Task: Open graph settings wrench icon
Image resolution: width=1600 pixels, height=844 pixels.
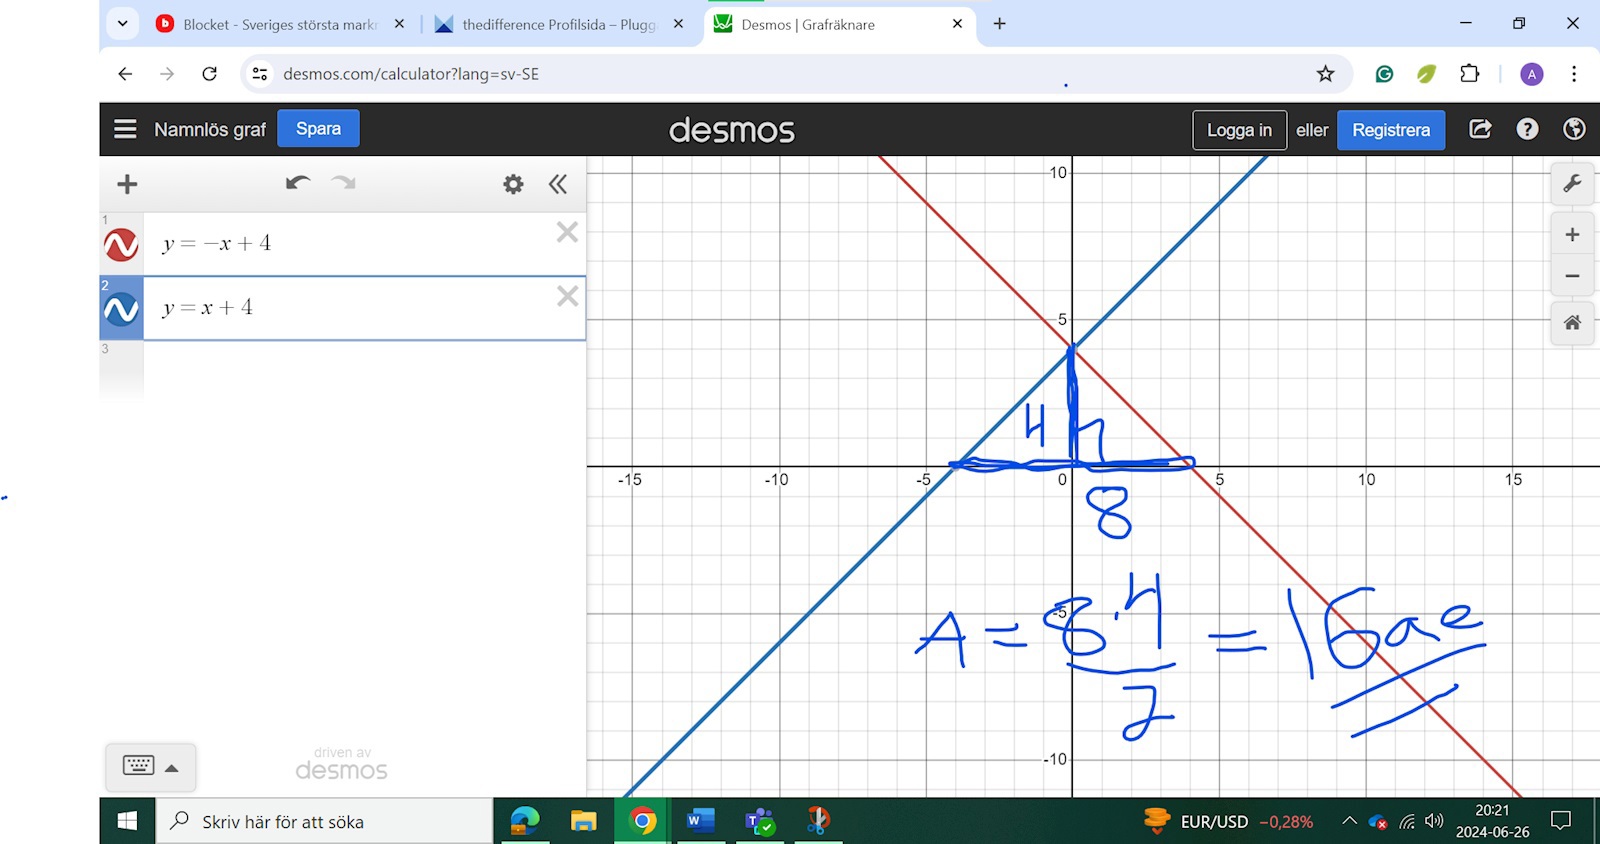Action: (x=1572, y=183)
